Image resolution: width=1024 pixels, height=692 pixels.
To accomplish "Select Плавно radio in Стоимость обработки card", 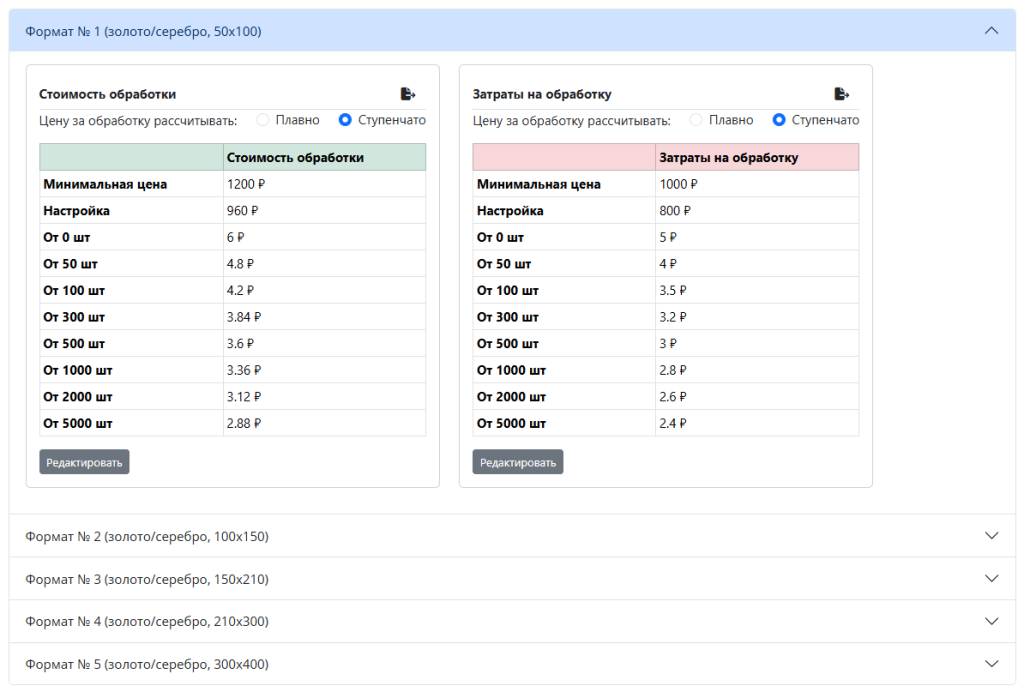I will tap(263, 119).
